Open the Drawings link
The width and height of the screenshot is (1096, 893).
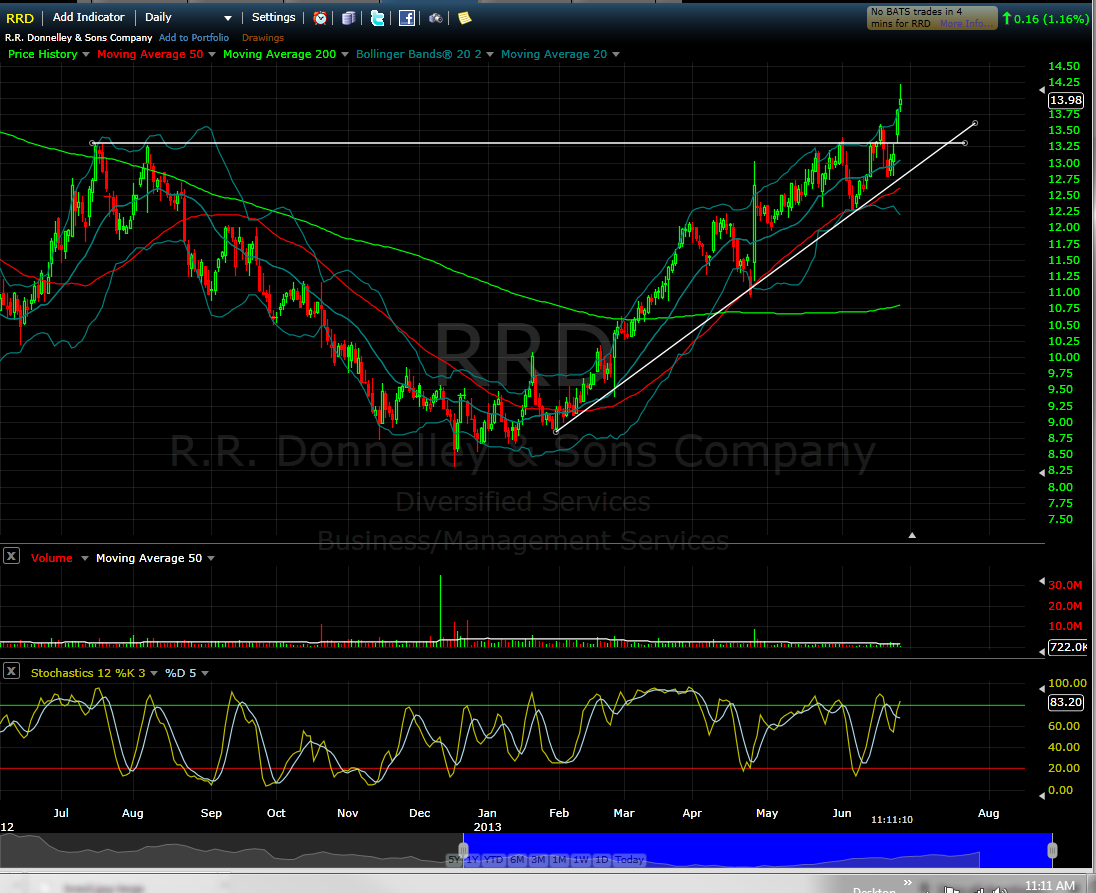tap(263, 38)
